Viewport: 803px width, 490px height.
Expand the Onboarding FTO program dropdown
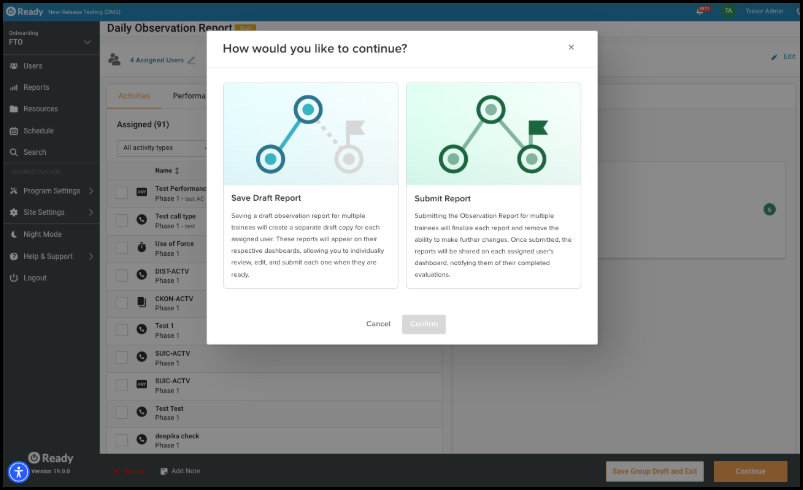tap(50, 38)
